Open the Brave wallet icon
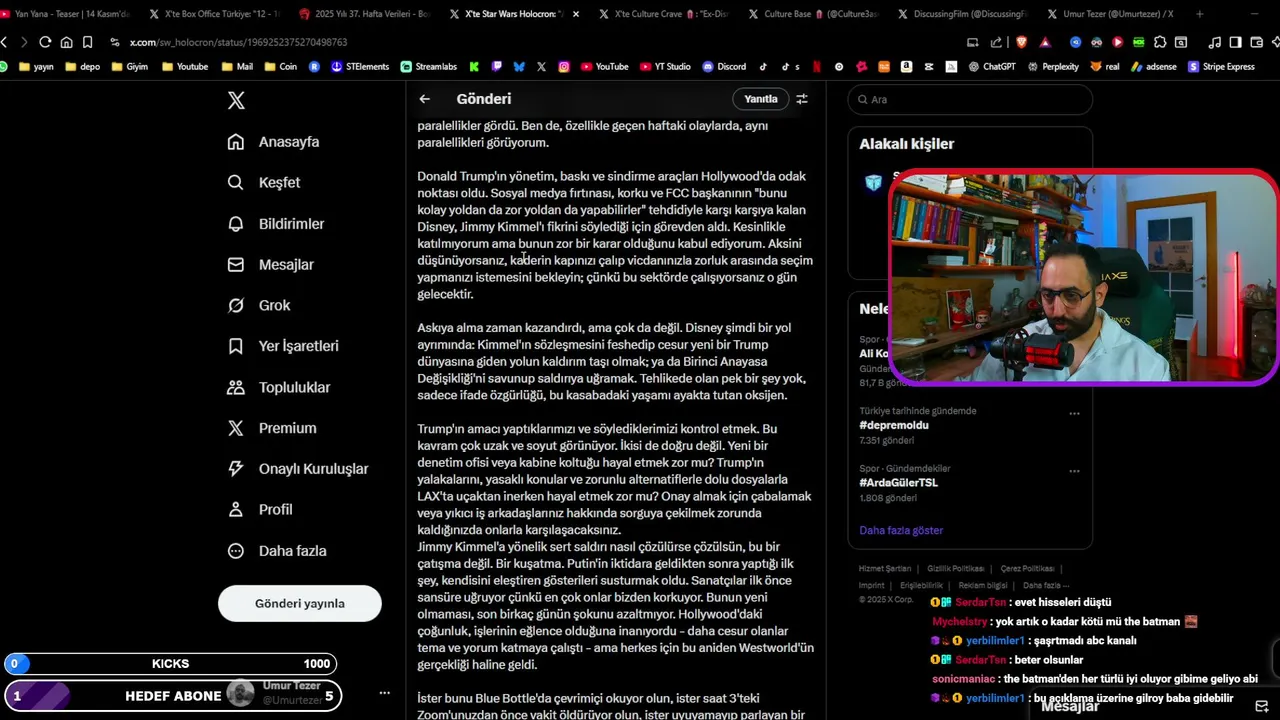 point(1257,42)
